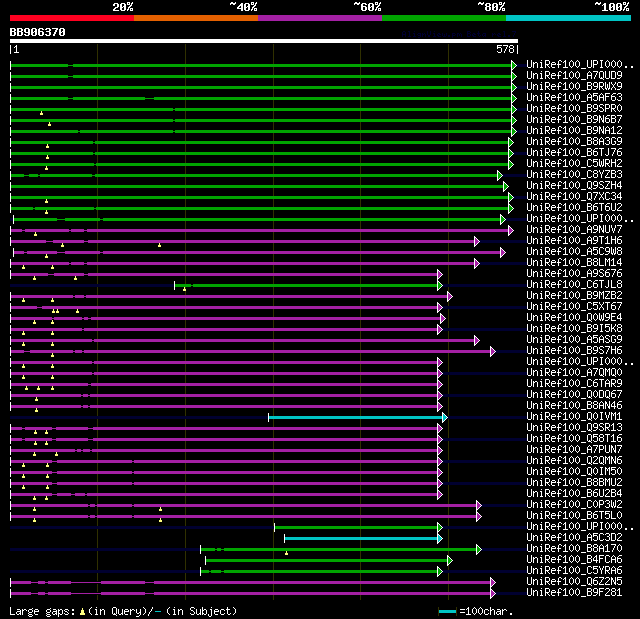
Task: Click the orange ~40% legend color bar
Action: pos(196,18)
